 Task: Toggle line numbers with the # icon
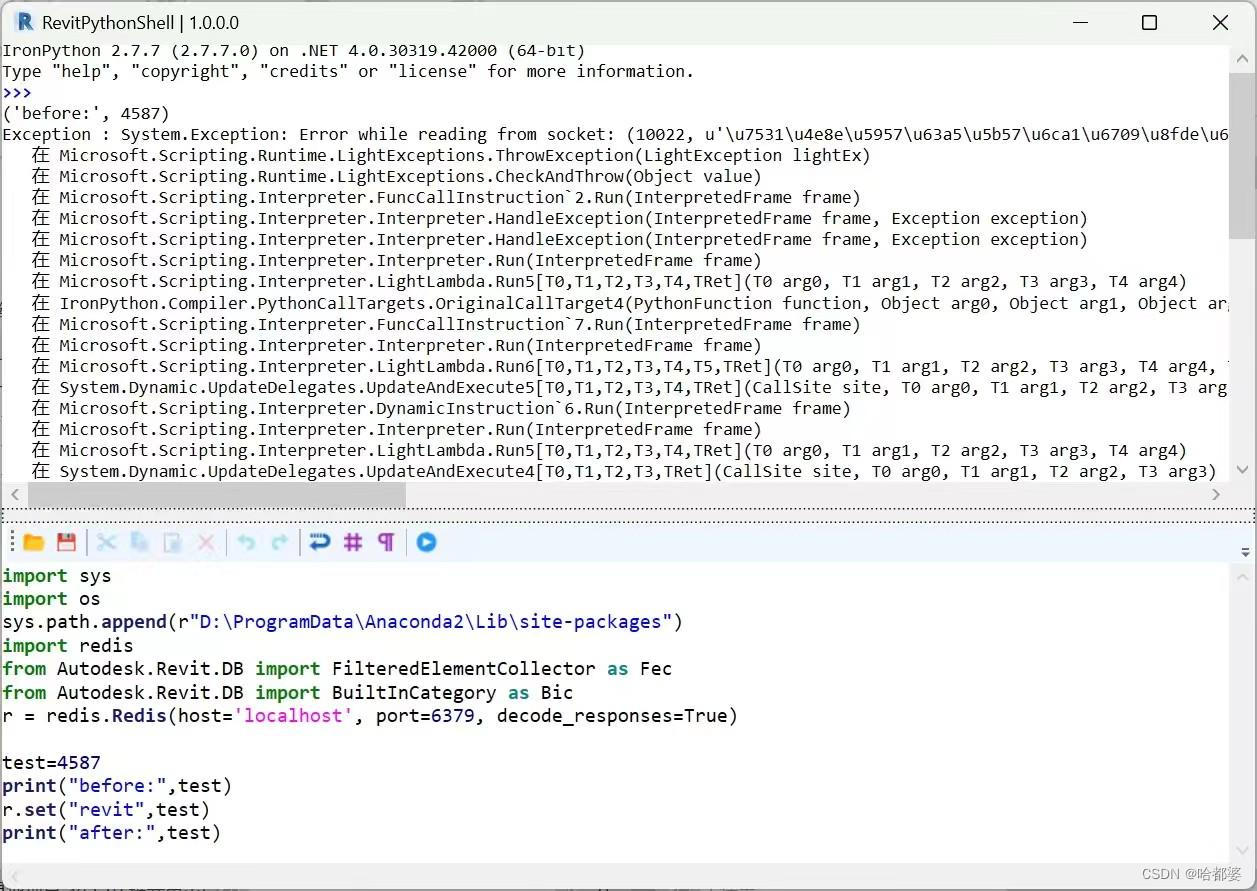coord(352,541)
